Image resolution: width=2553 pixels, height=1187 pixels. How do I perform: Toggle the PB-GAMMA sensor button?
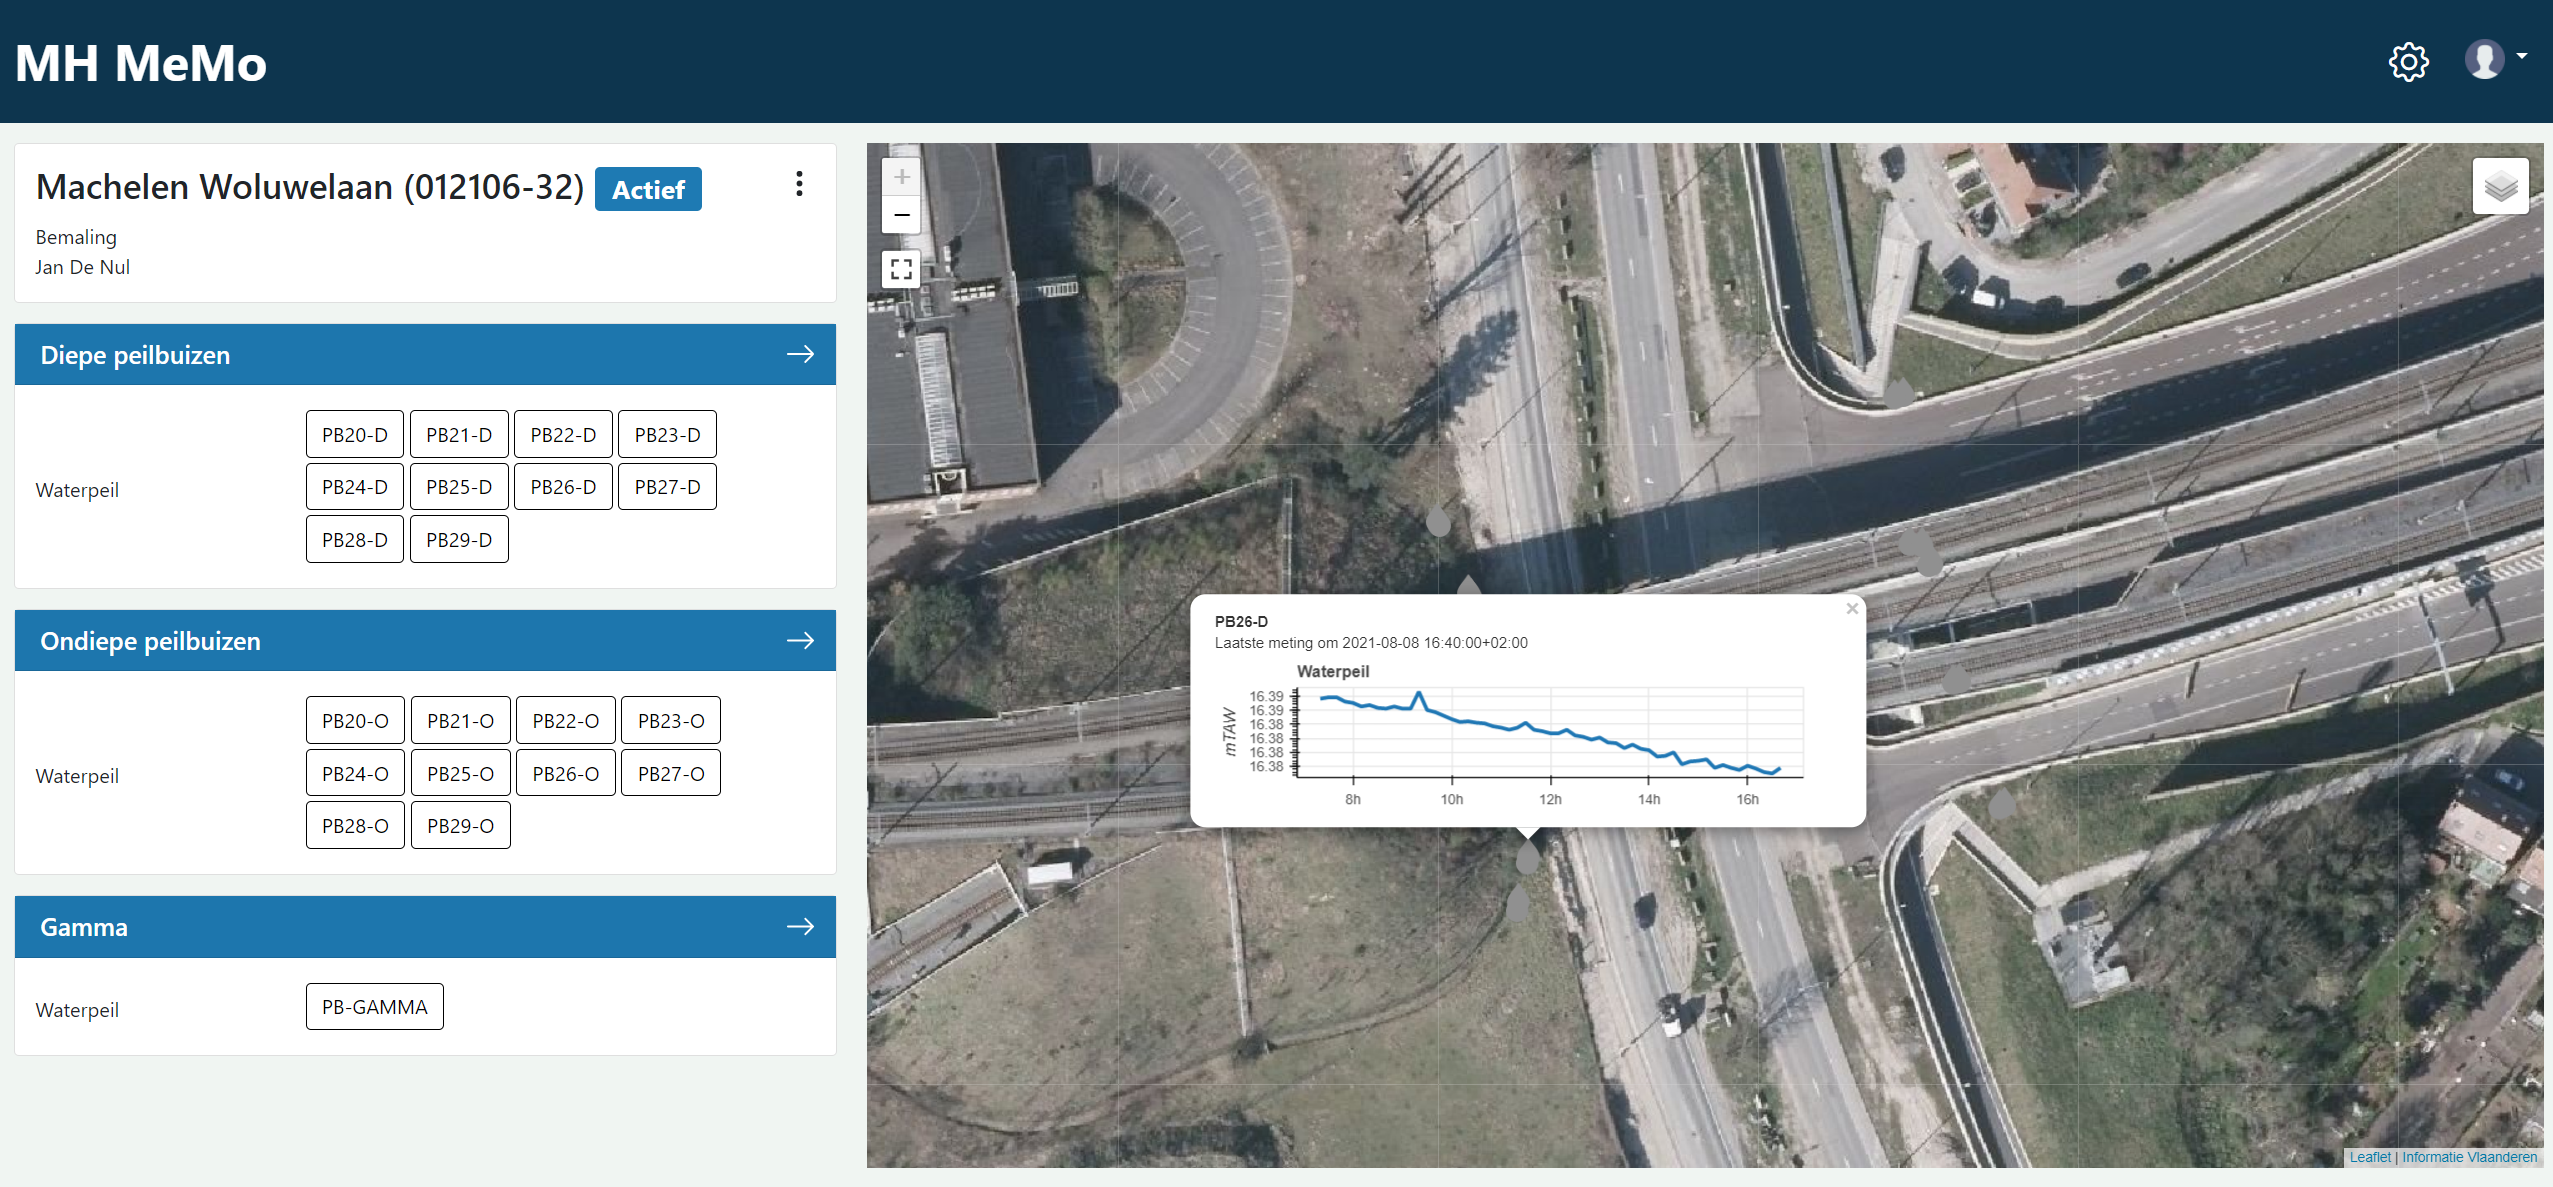pyautogui.click(x=374, y=1007)
